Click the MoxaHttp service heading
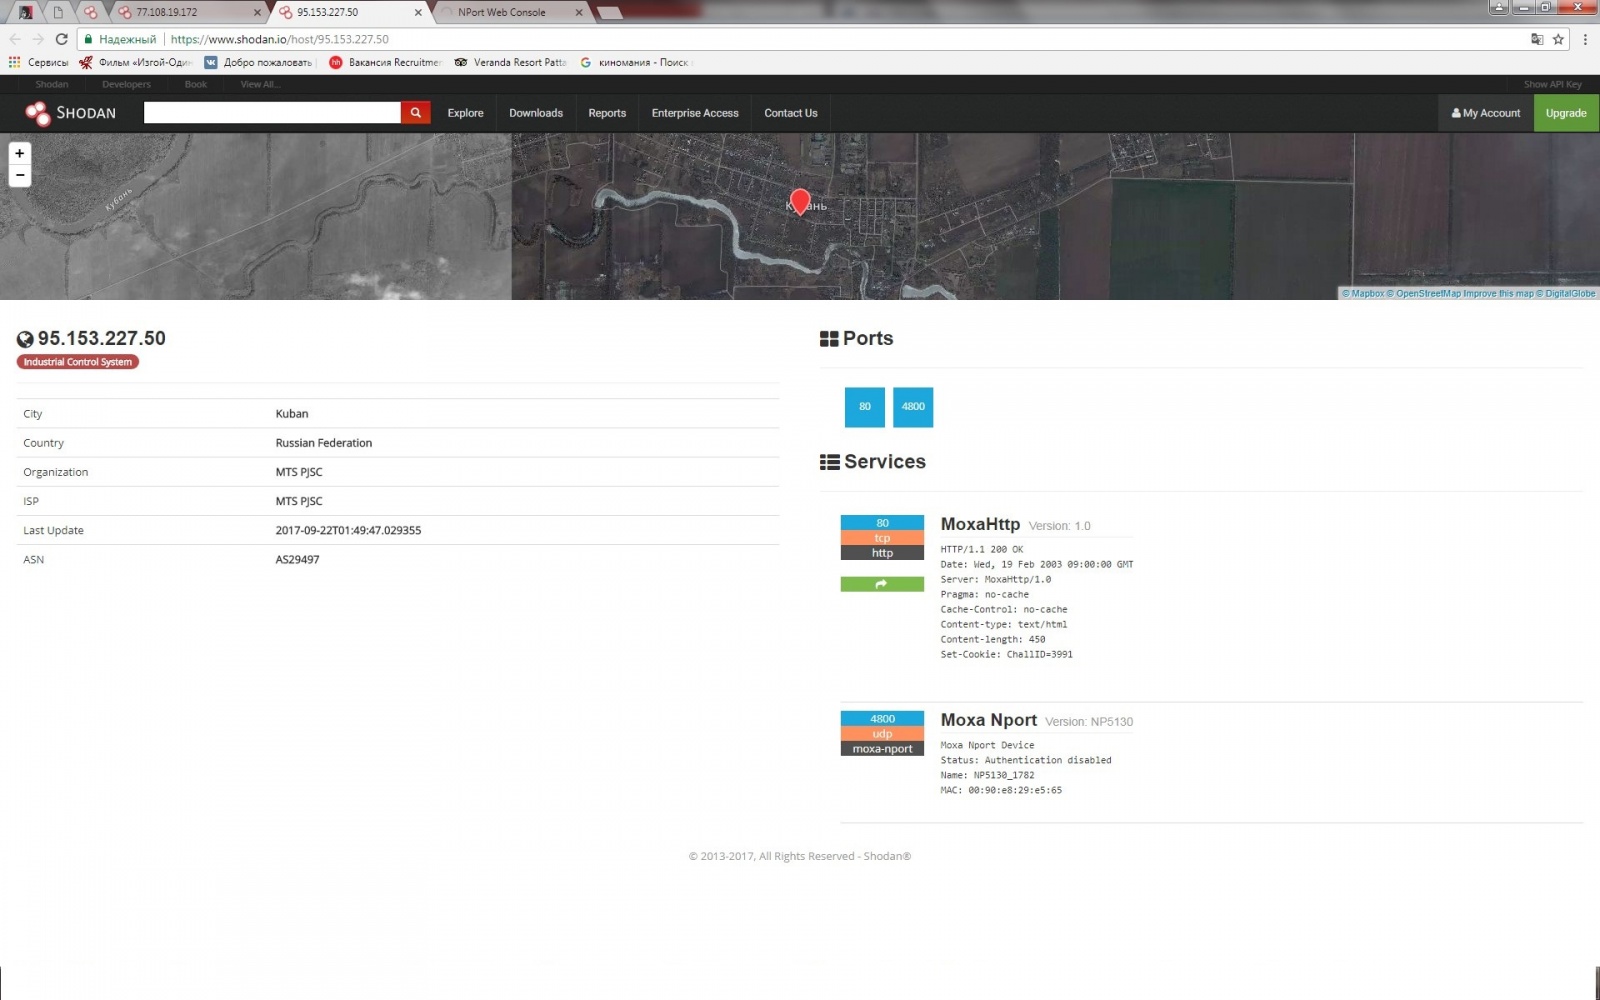This screenshot has width=1600, height=1000. click(x=980, y=524)
